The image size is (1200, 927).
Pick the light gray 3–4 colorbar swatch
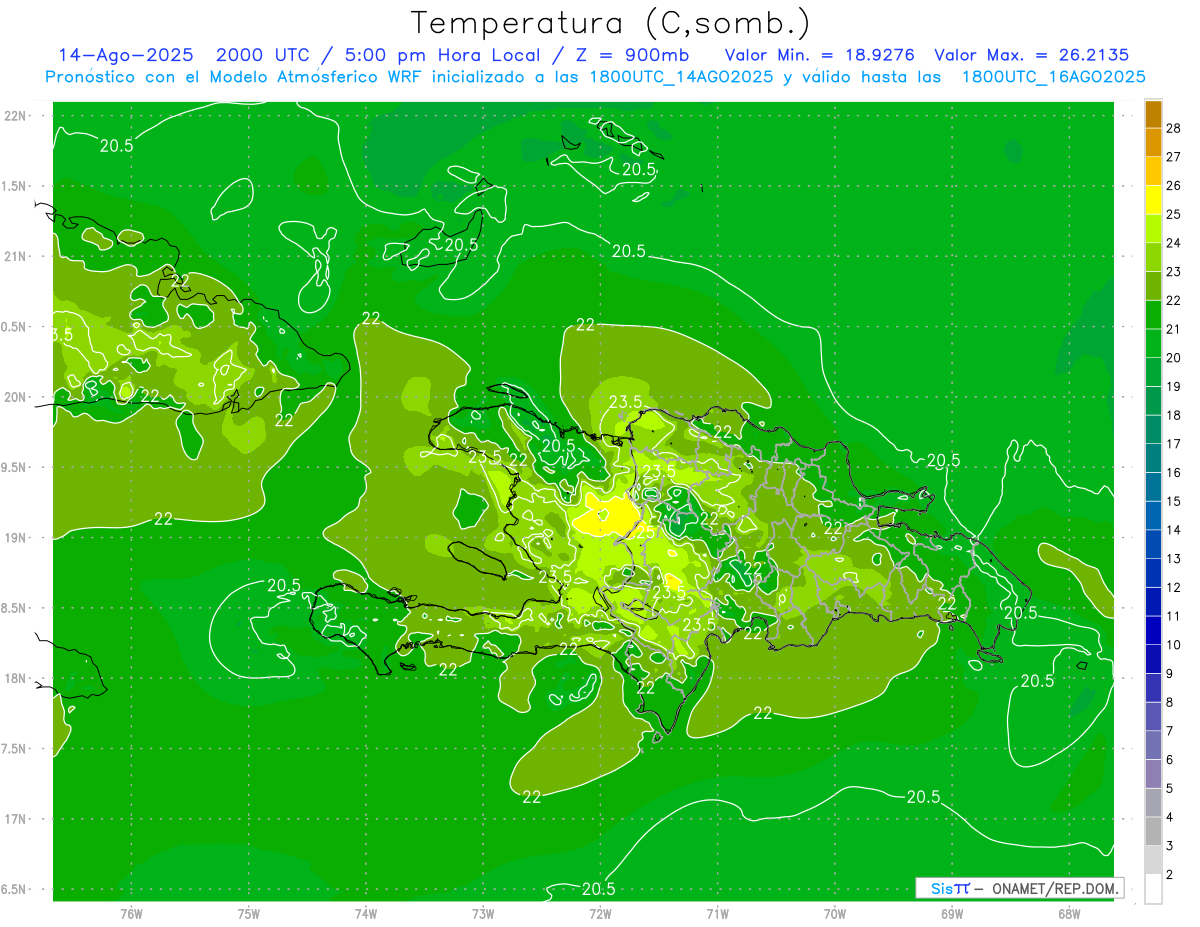tap(1153, 831)
